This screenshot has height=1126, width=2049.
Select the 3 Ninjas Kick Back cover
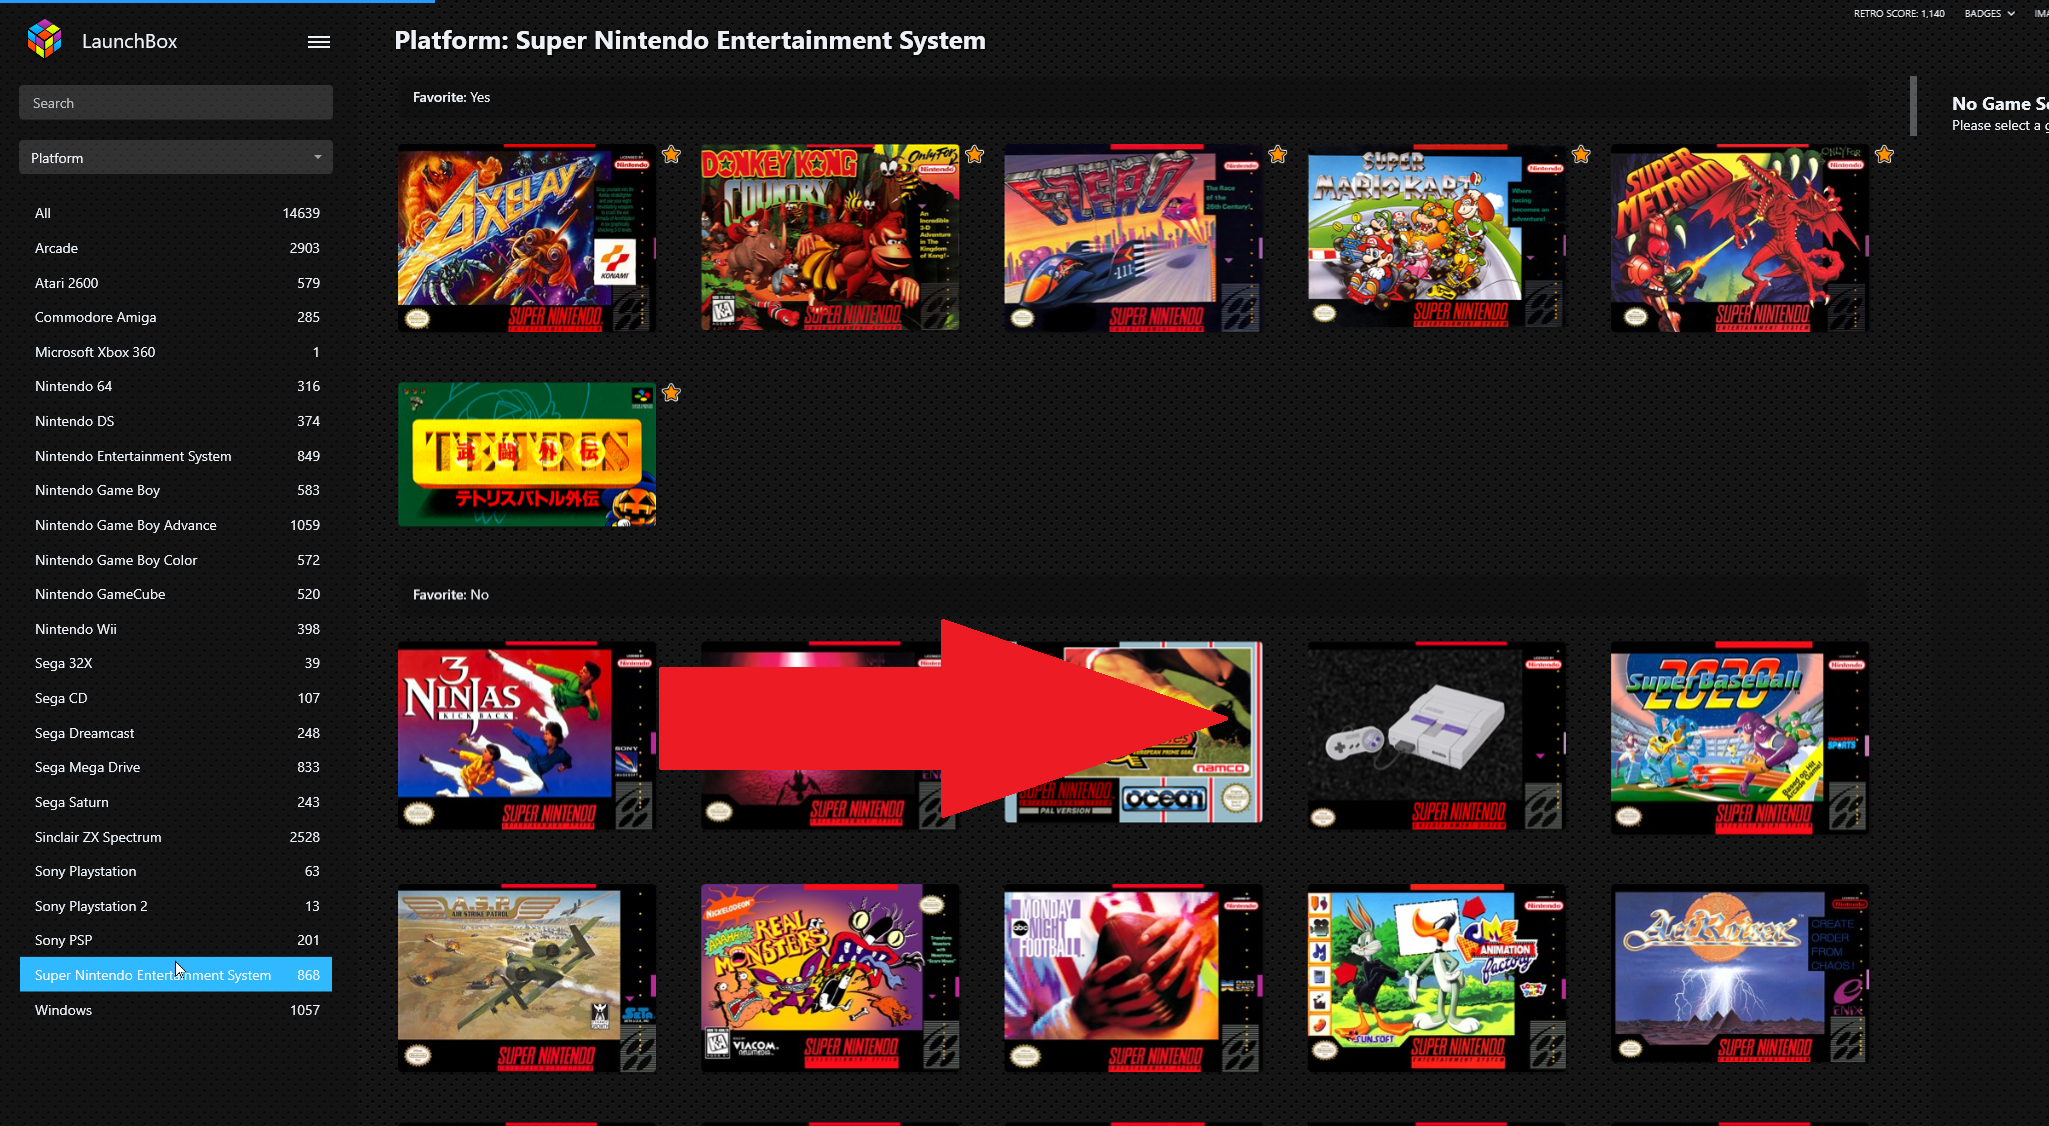tap(527, 737)
